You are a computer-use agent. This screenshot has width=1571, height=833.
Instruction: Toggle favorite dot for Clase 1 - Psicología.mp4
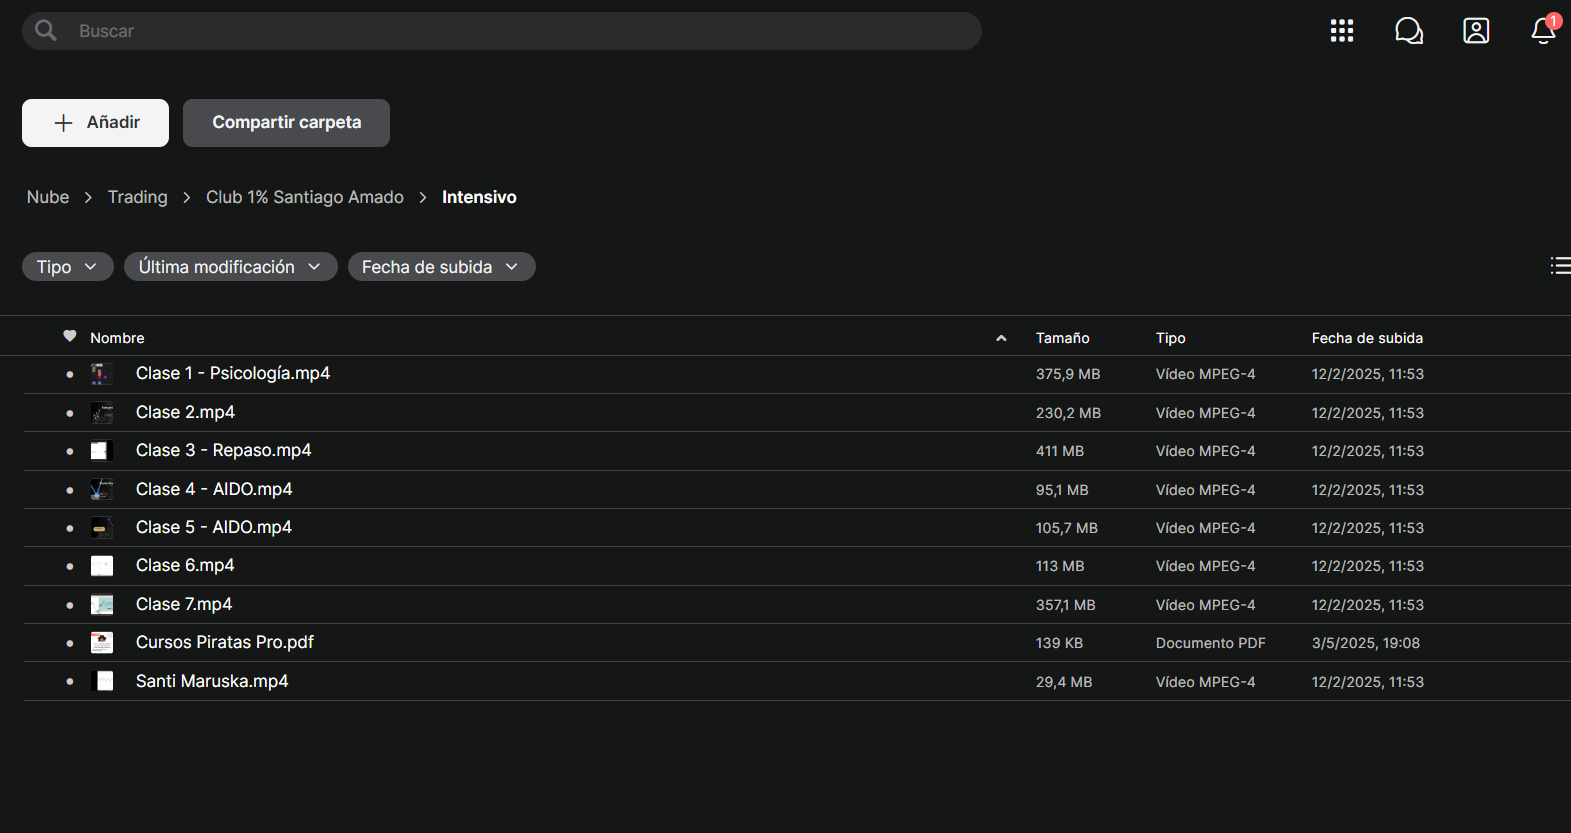(x=70, y=374)
